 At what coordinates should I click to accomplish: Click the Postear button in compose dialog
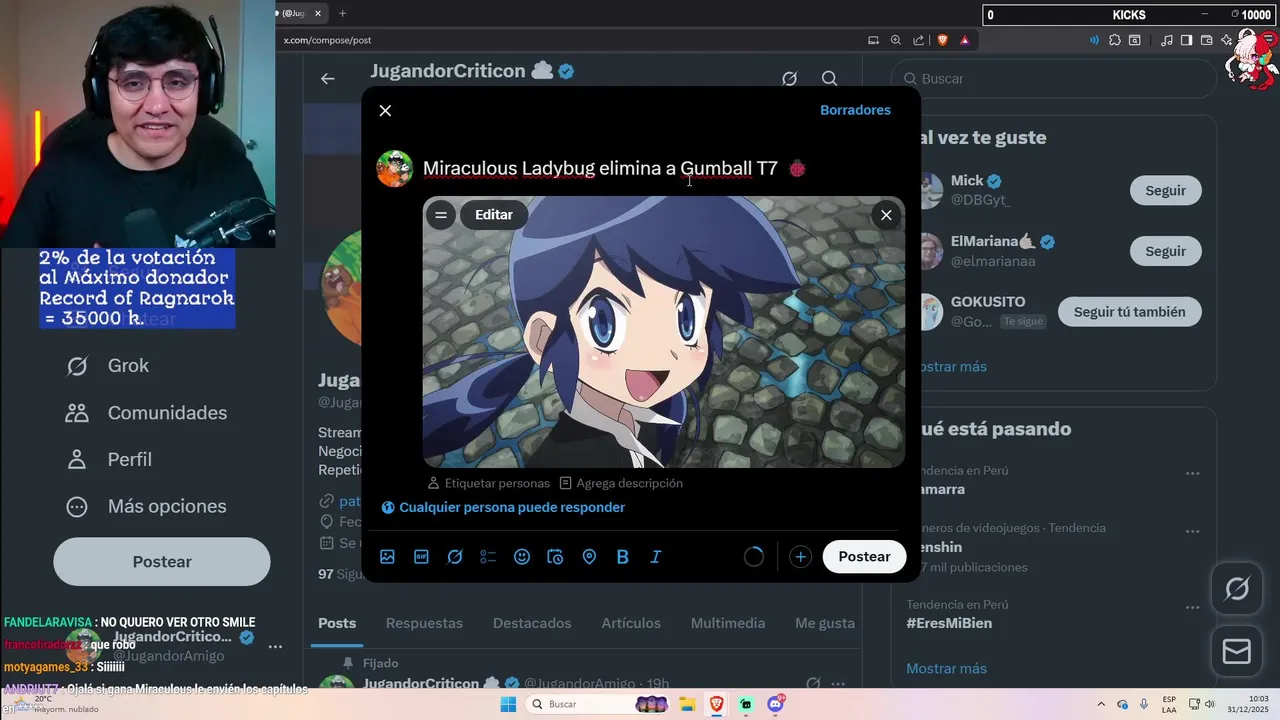pos(864,557)
